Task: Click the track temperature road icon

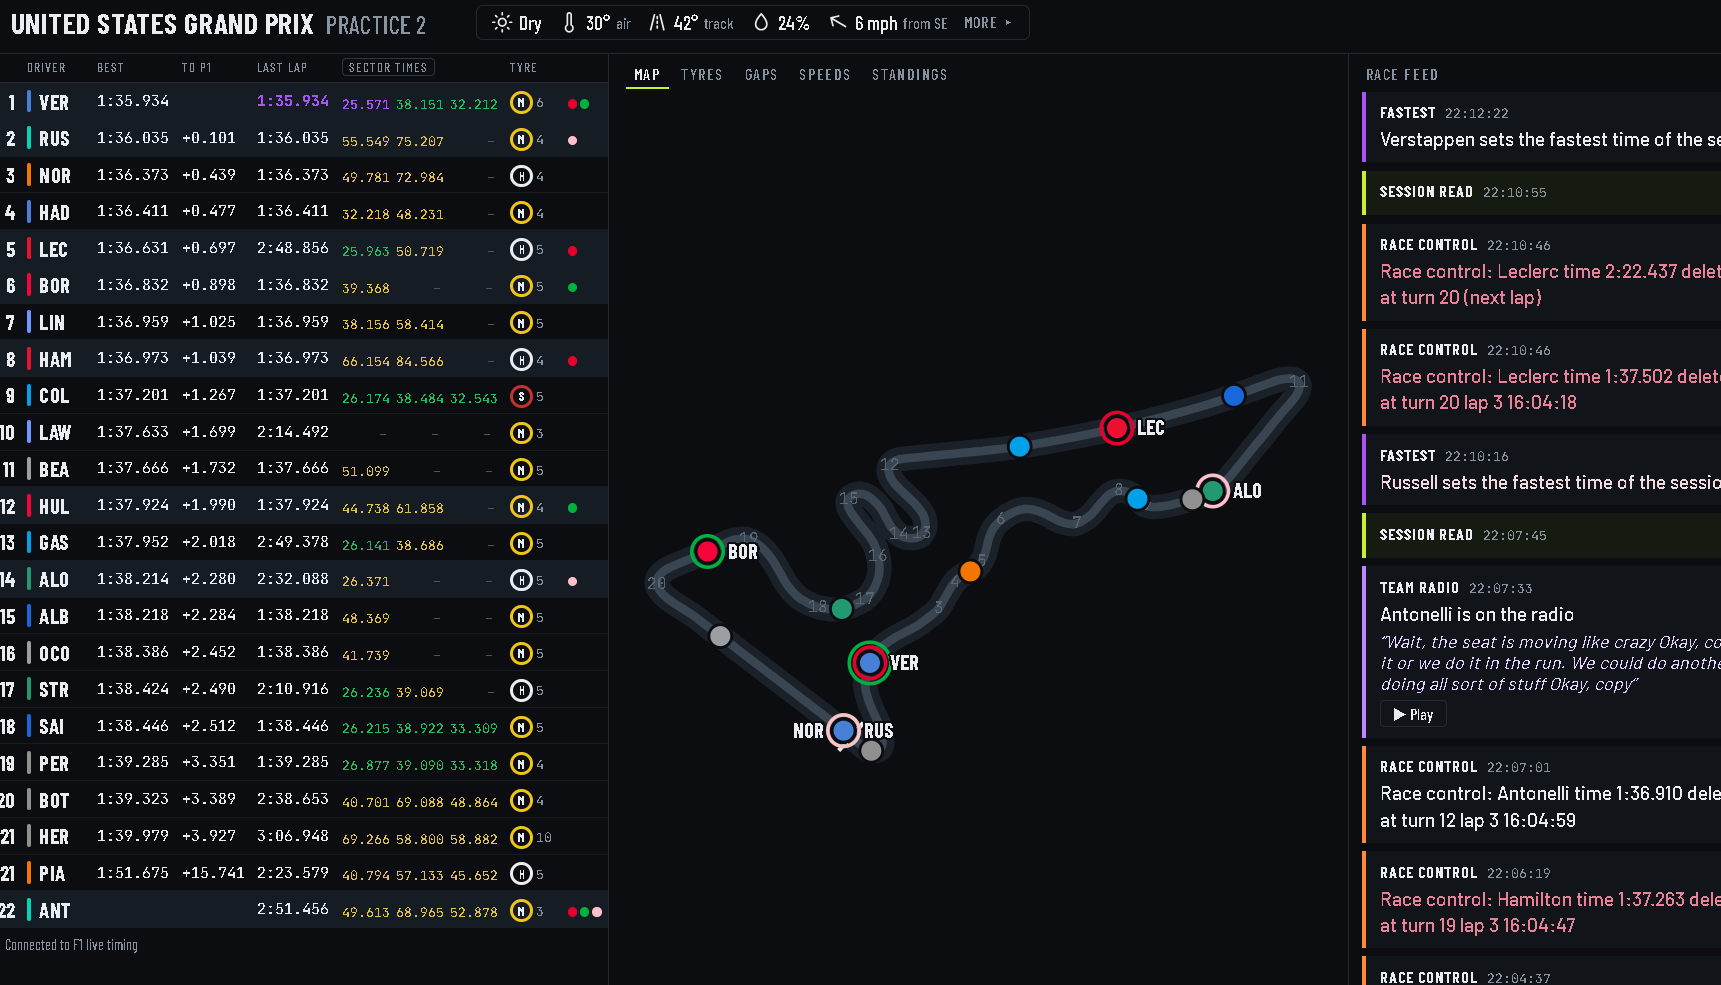Action: 657,23
